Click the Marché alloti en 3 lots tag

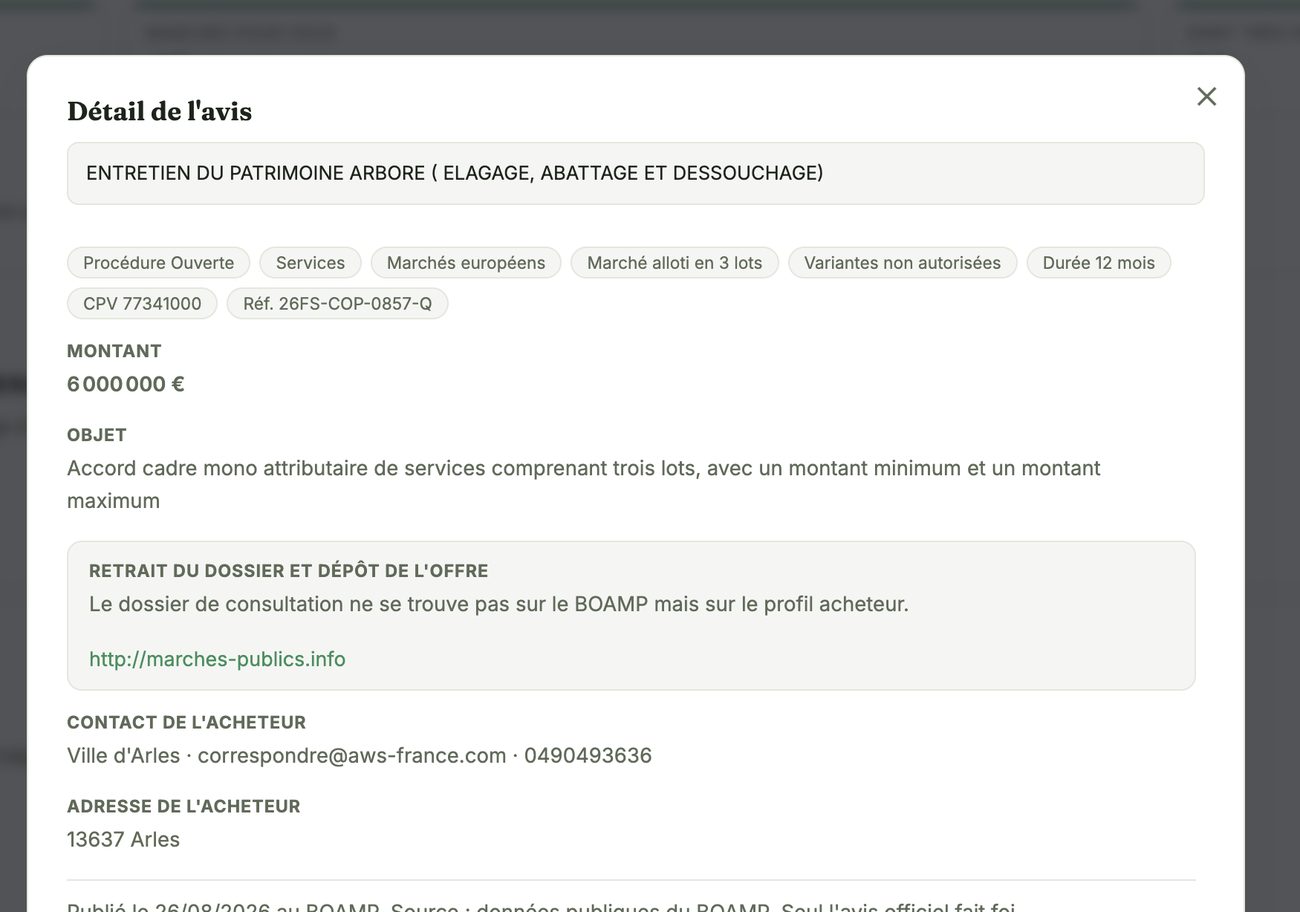pos(675,263)
